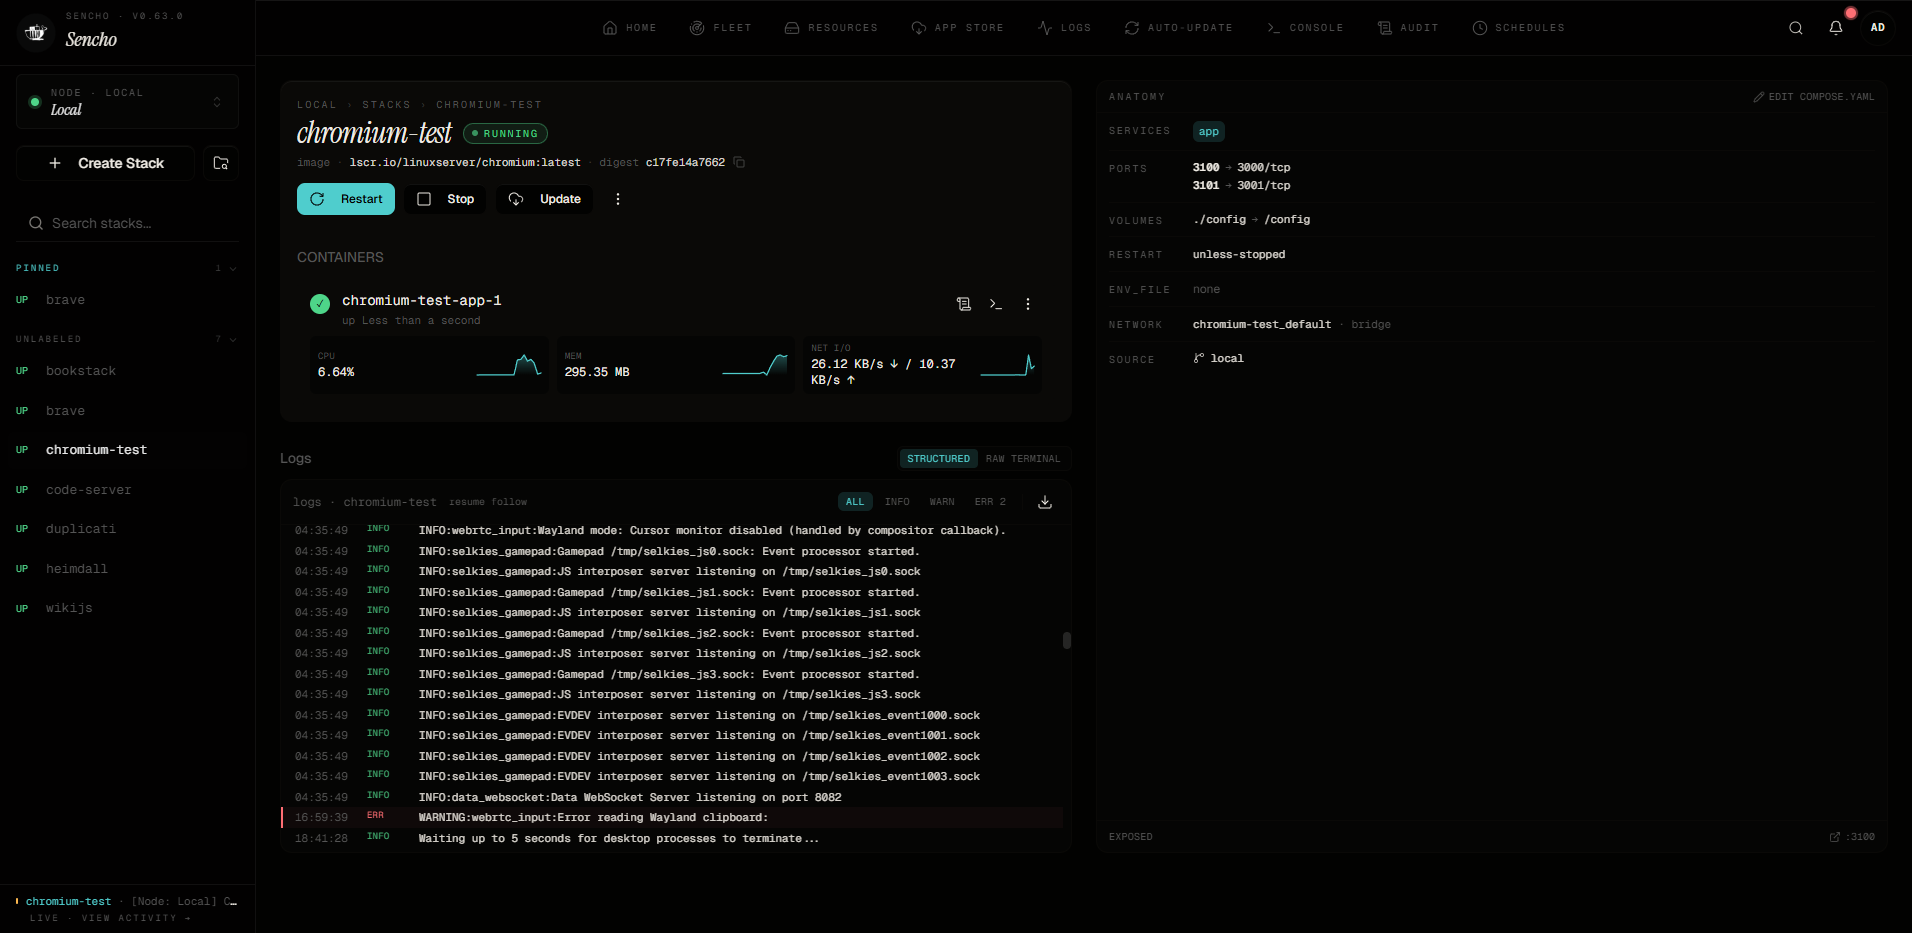The width and height of the screenshot is (1912, 933).
Task: Open the import stack folder icon
Action: coord(221,163)
